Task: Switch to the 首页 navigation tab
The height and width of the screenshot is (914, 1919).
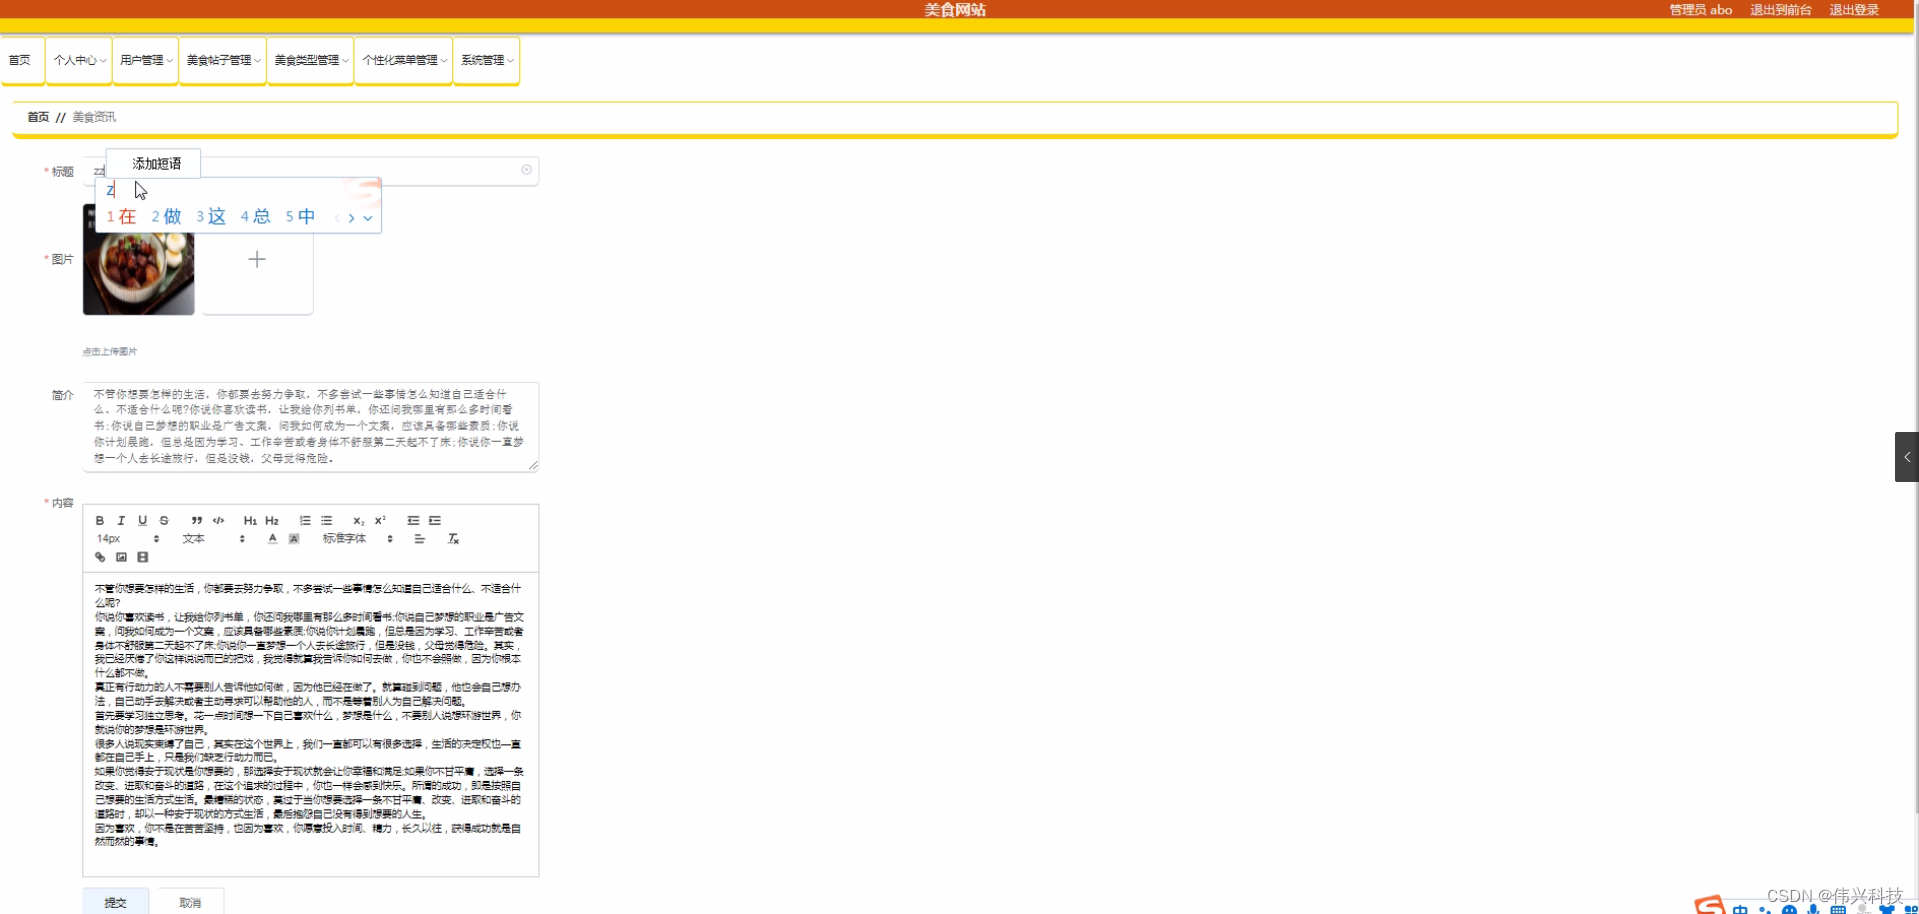Action: 20,60
